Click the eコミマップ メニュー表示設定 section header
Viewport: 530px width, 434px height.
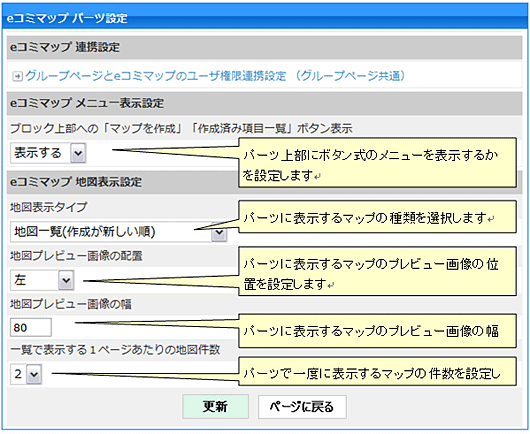coord(265,103)
